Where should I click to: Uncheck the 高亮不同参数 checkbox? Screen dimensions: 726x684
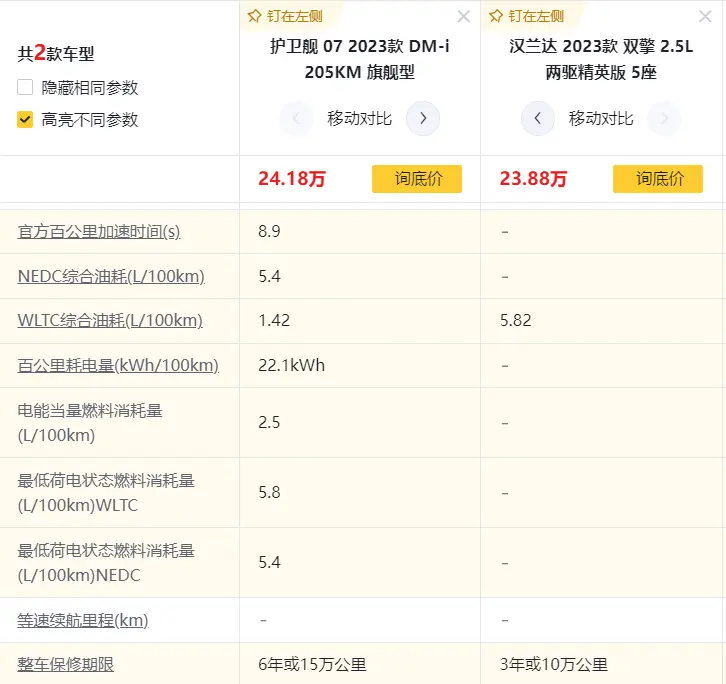[25, 119]
